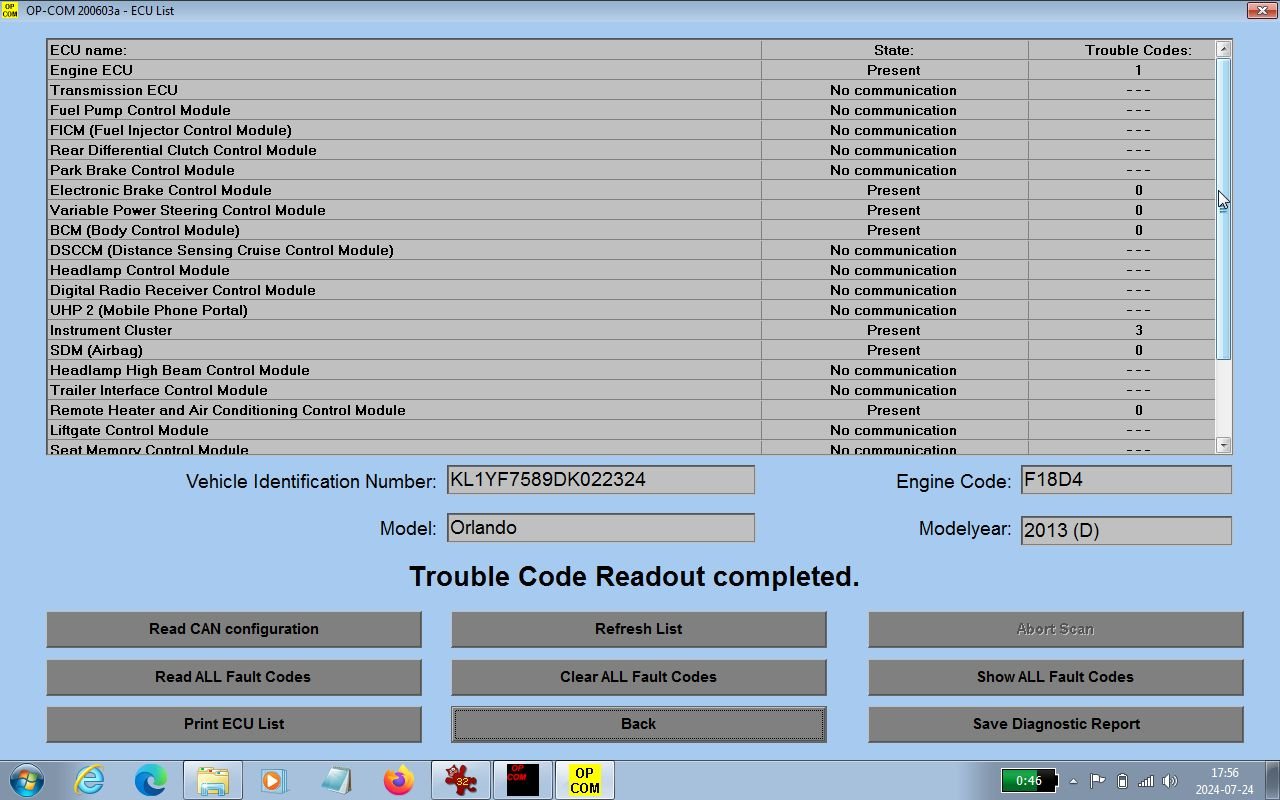Save Diagnostic Report

pos(1055,724)
